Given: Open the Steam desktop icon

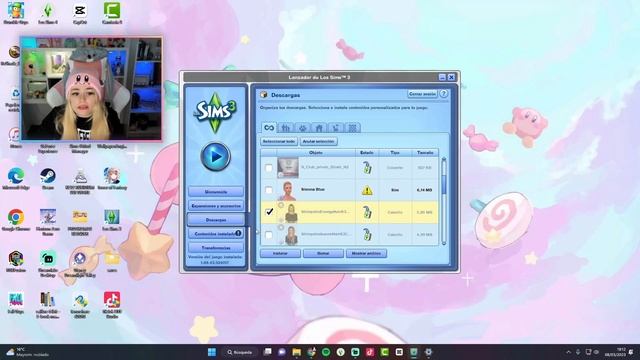Looking at the screenshot, I should (48, 179).
